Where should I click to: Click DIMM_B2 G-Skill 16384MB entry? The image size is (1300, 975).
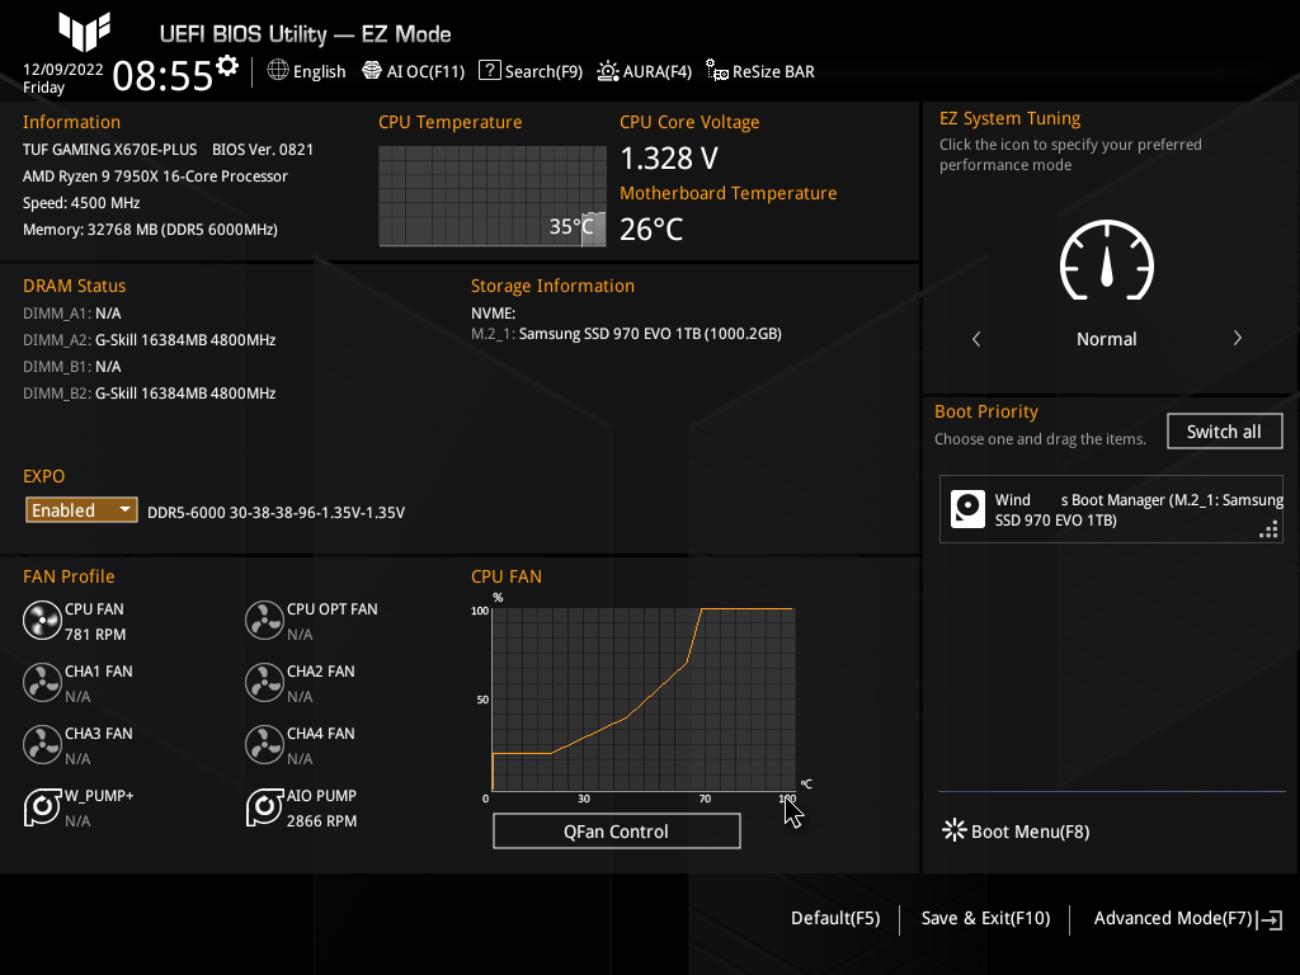pyautogui.click(x=149, y=394)
